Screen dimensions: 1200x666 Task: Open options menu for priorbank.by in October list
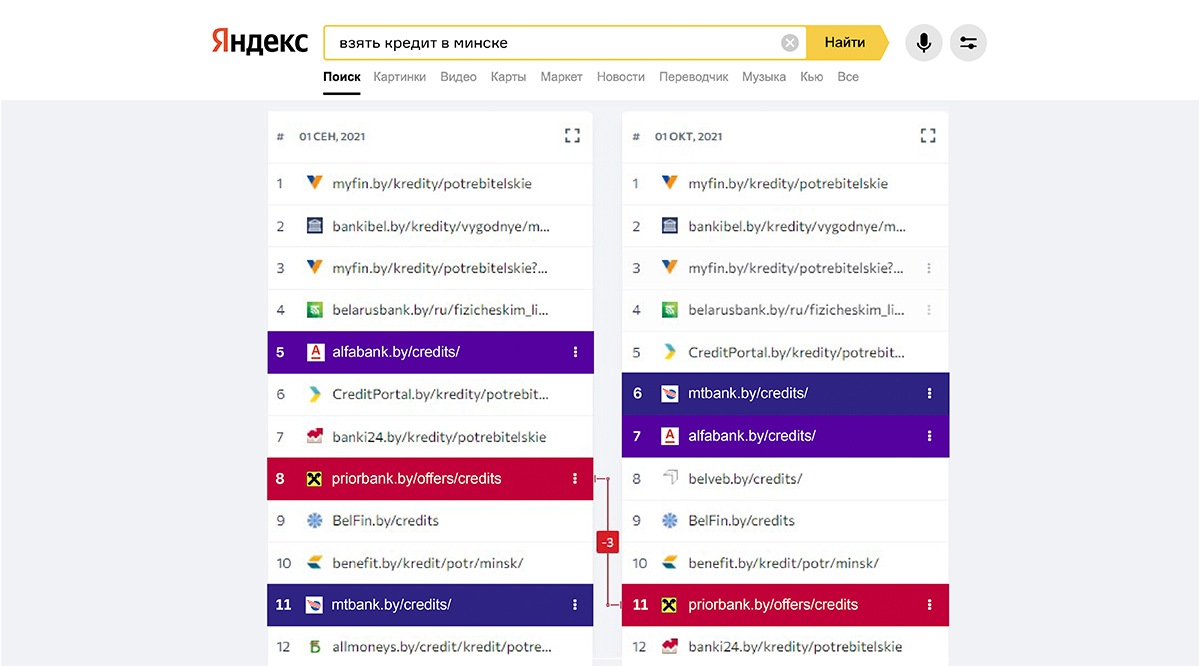(930, 605)
